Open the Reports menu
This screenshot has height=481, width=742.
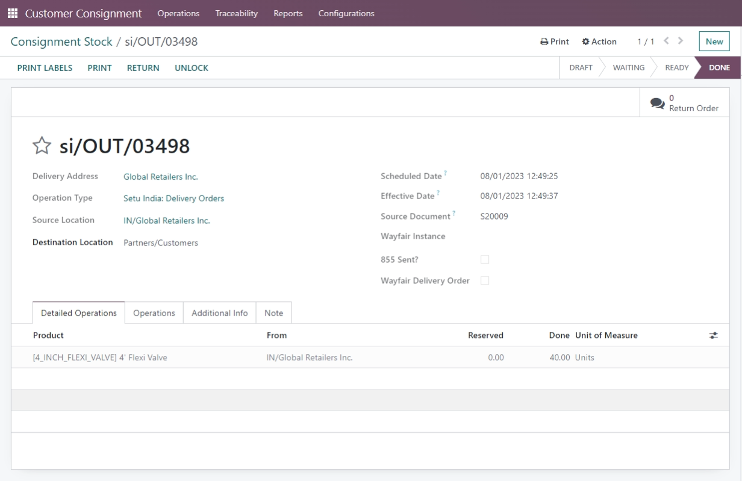click(288, 13)
